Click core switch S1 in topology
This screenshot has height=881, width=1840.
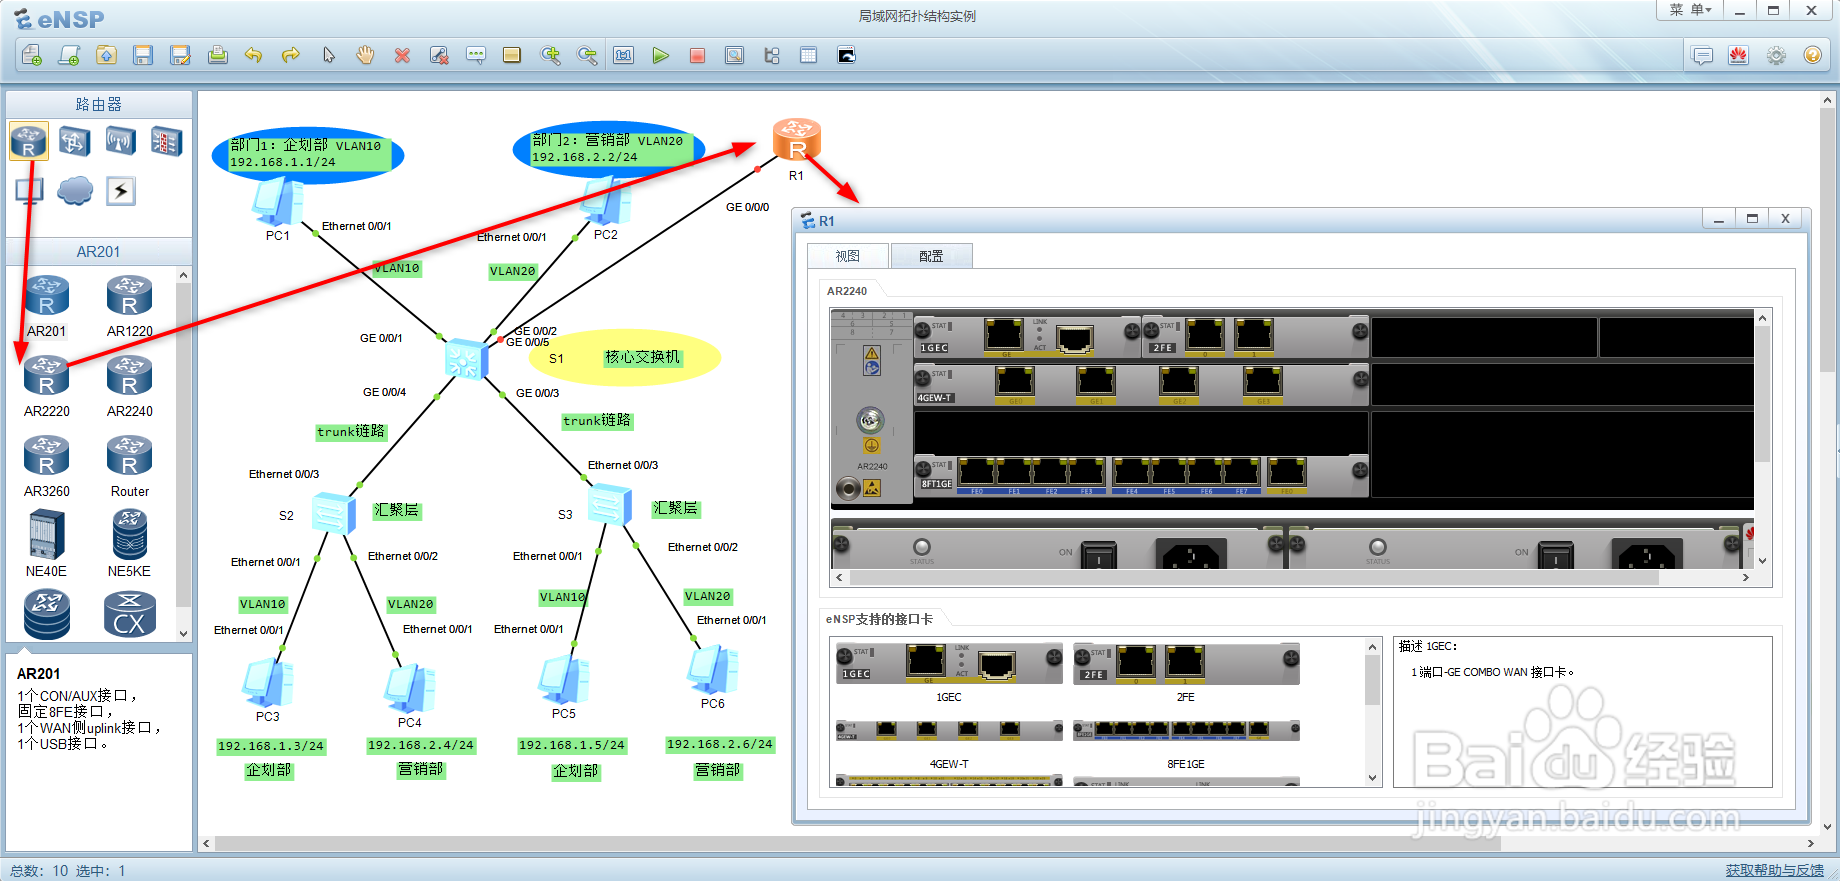[x=465, y=359]
